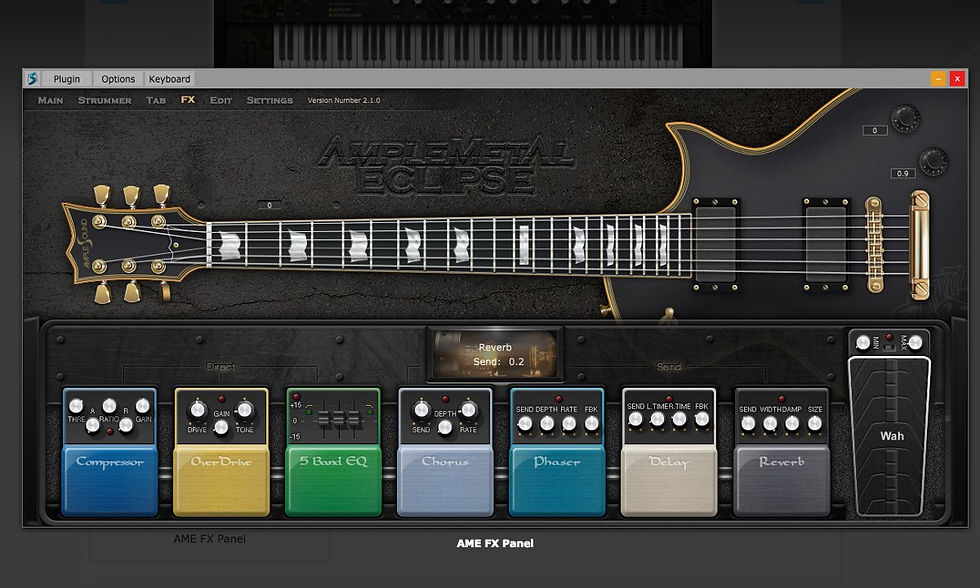
Task: Switch to the Main tab
Action: pos(50,100)
